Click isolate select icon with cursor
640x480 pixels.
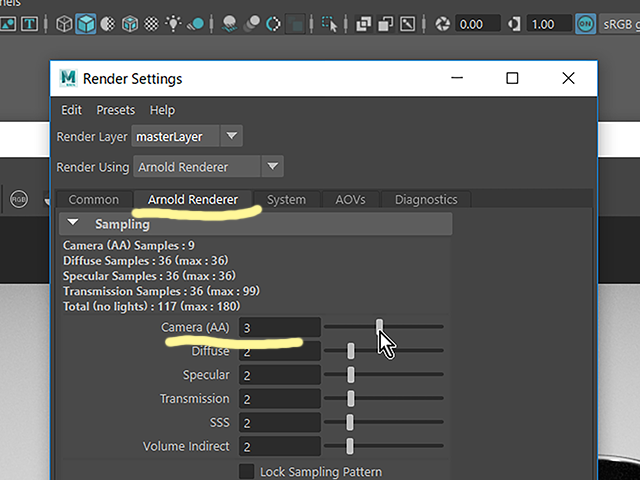click(x=329, y=24)
